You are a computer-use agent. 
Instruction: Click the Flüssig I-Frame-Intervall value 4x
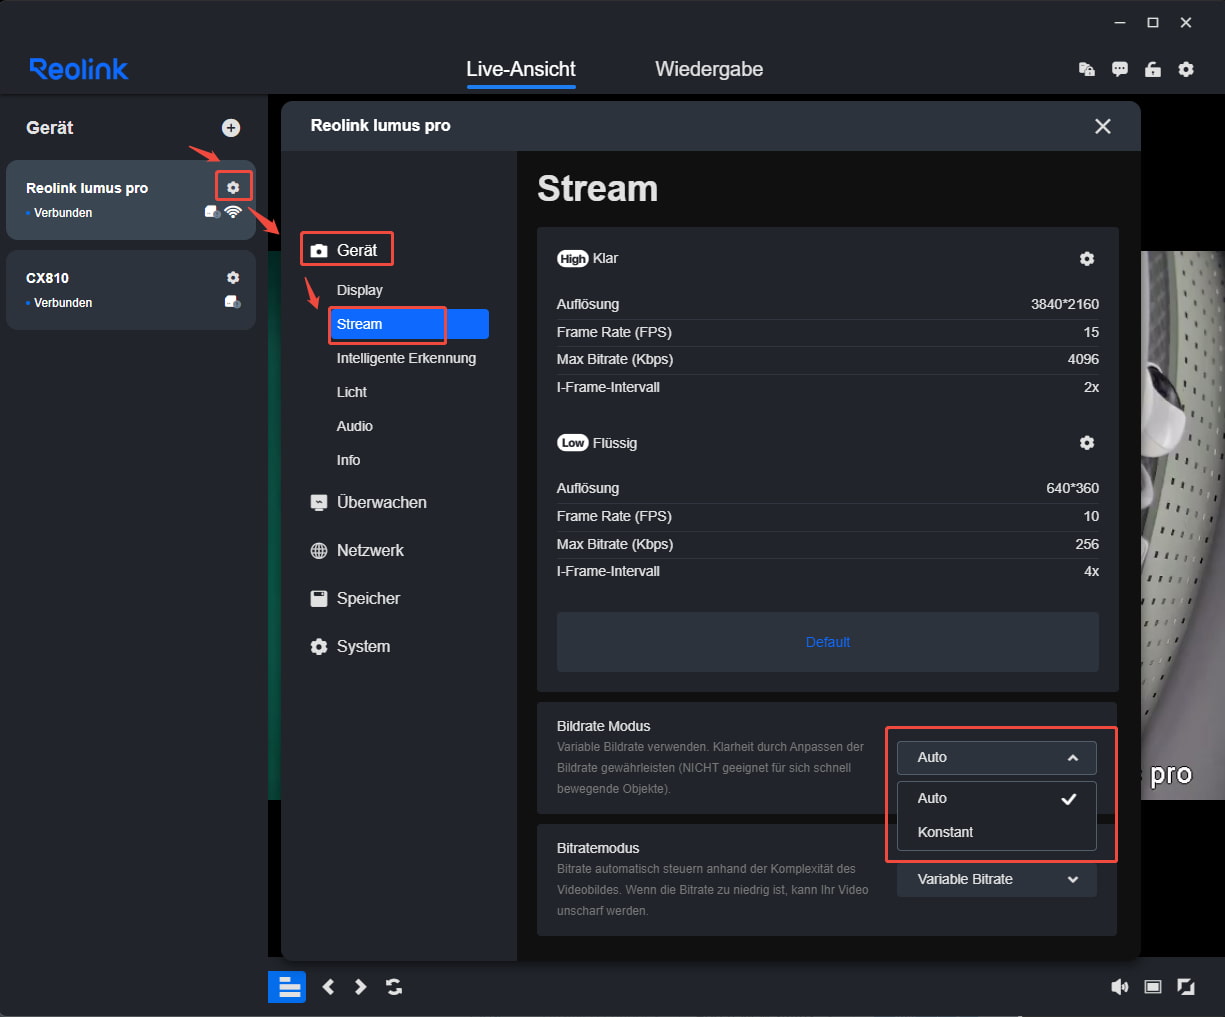(x=1091, y=571)
